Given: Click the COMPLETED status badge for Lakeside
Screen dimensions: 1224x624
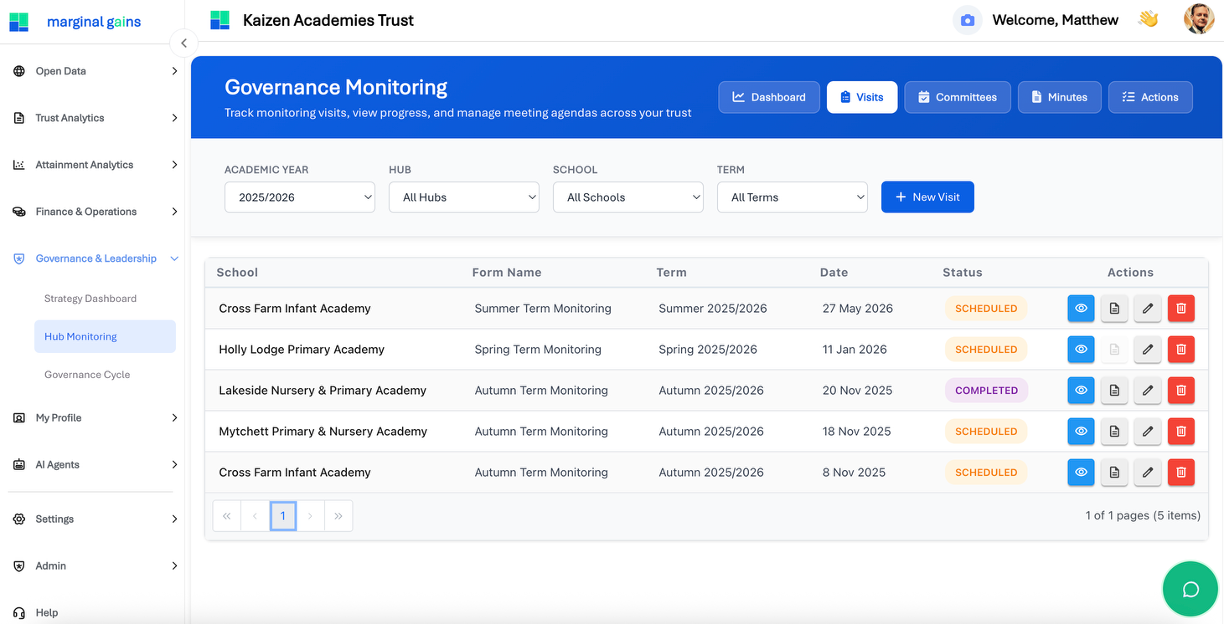Looking at the screenshot, I should (x=986, y=390).
